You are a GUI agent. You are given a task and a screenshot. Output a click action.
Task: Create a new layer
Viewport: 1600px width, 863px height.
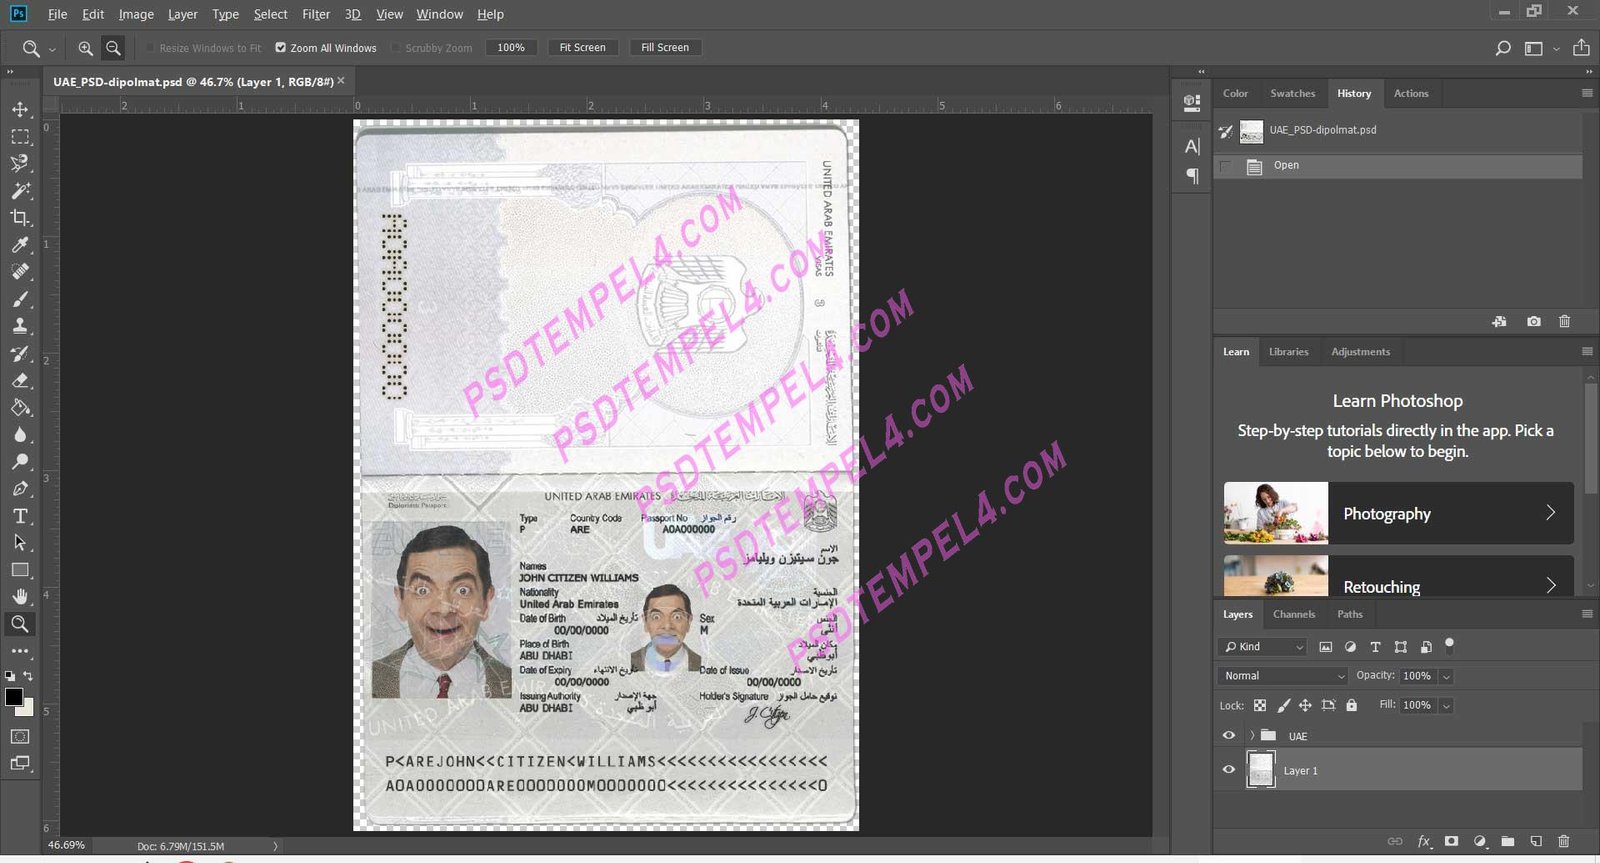click(x=1536, y=842)
